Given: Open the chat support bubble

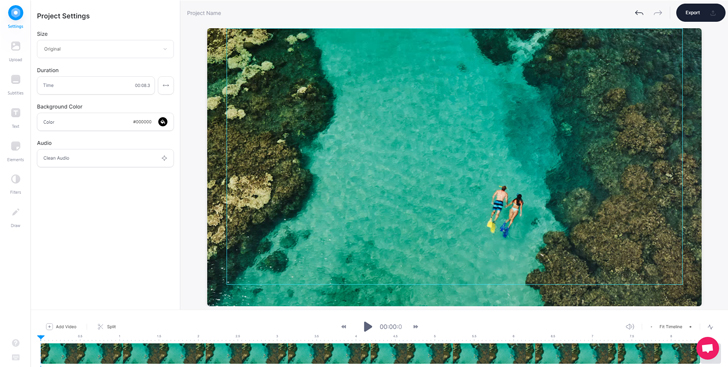Looking at the screenshot, I should [x=707, y=348].
